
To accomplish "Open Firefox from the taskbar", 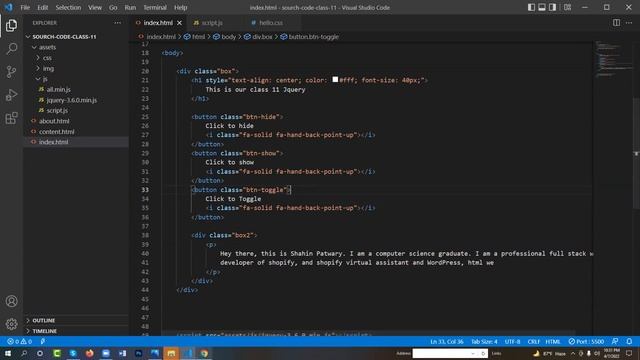I will click(x=89, y=353).
